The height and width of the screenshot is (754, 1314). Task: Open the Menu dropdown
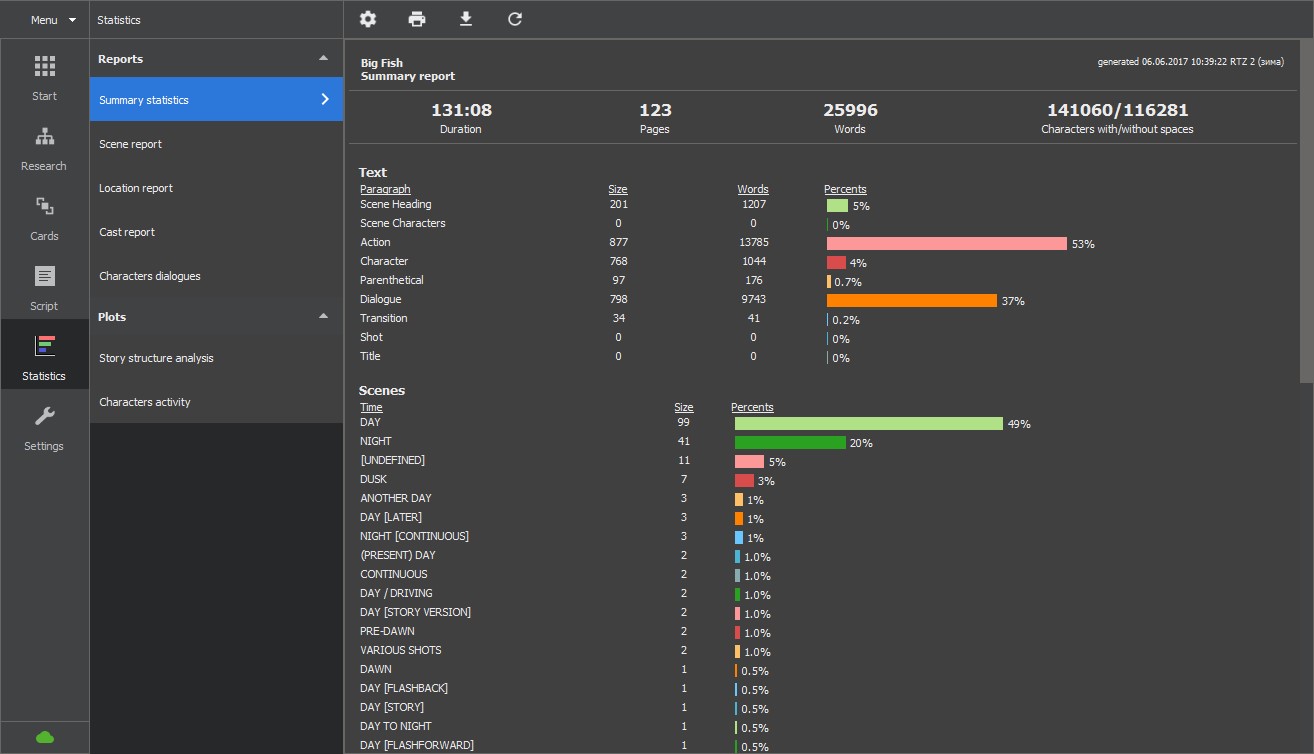coord(53,20)
